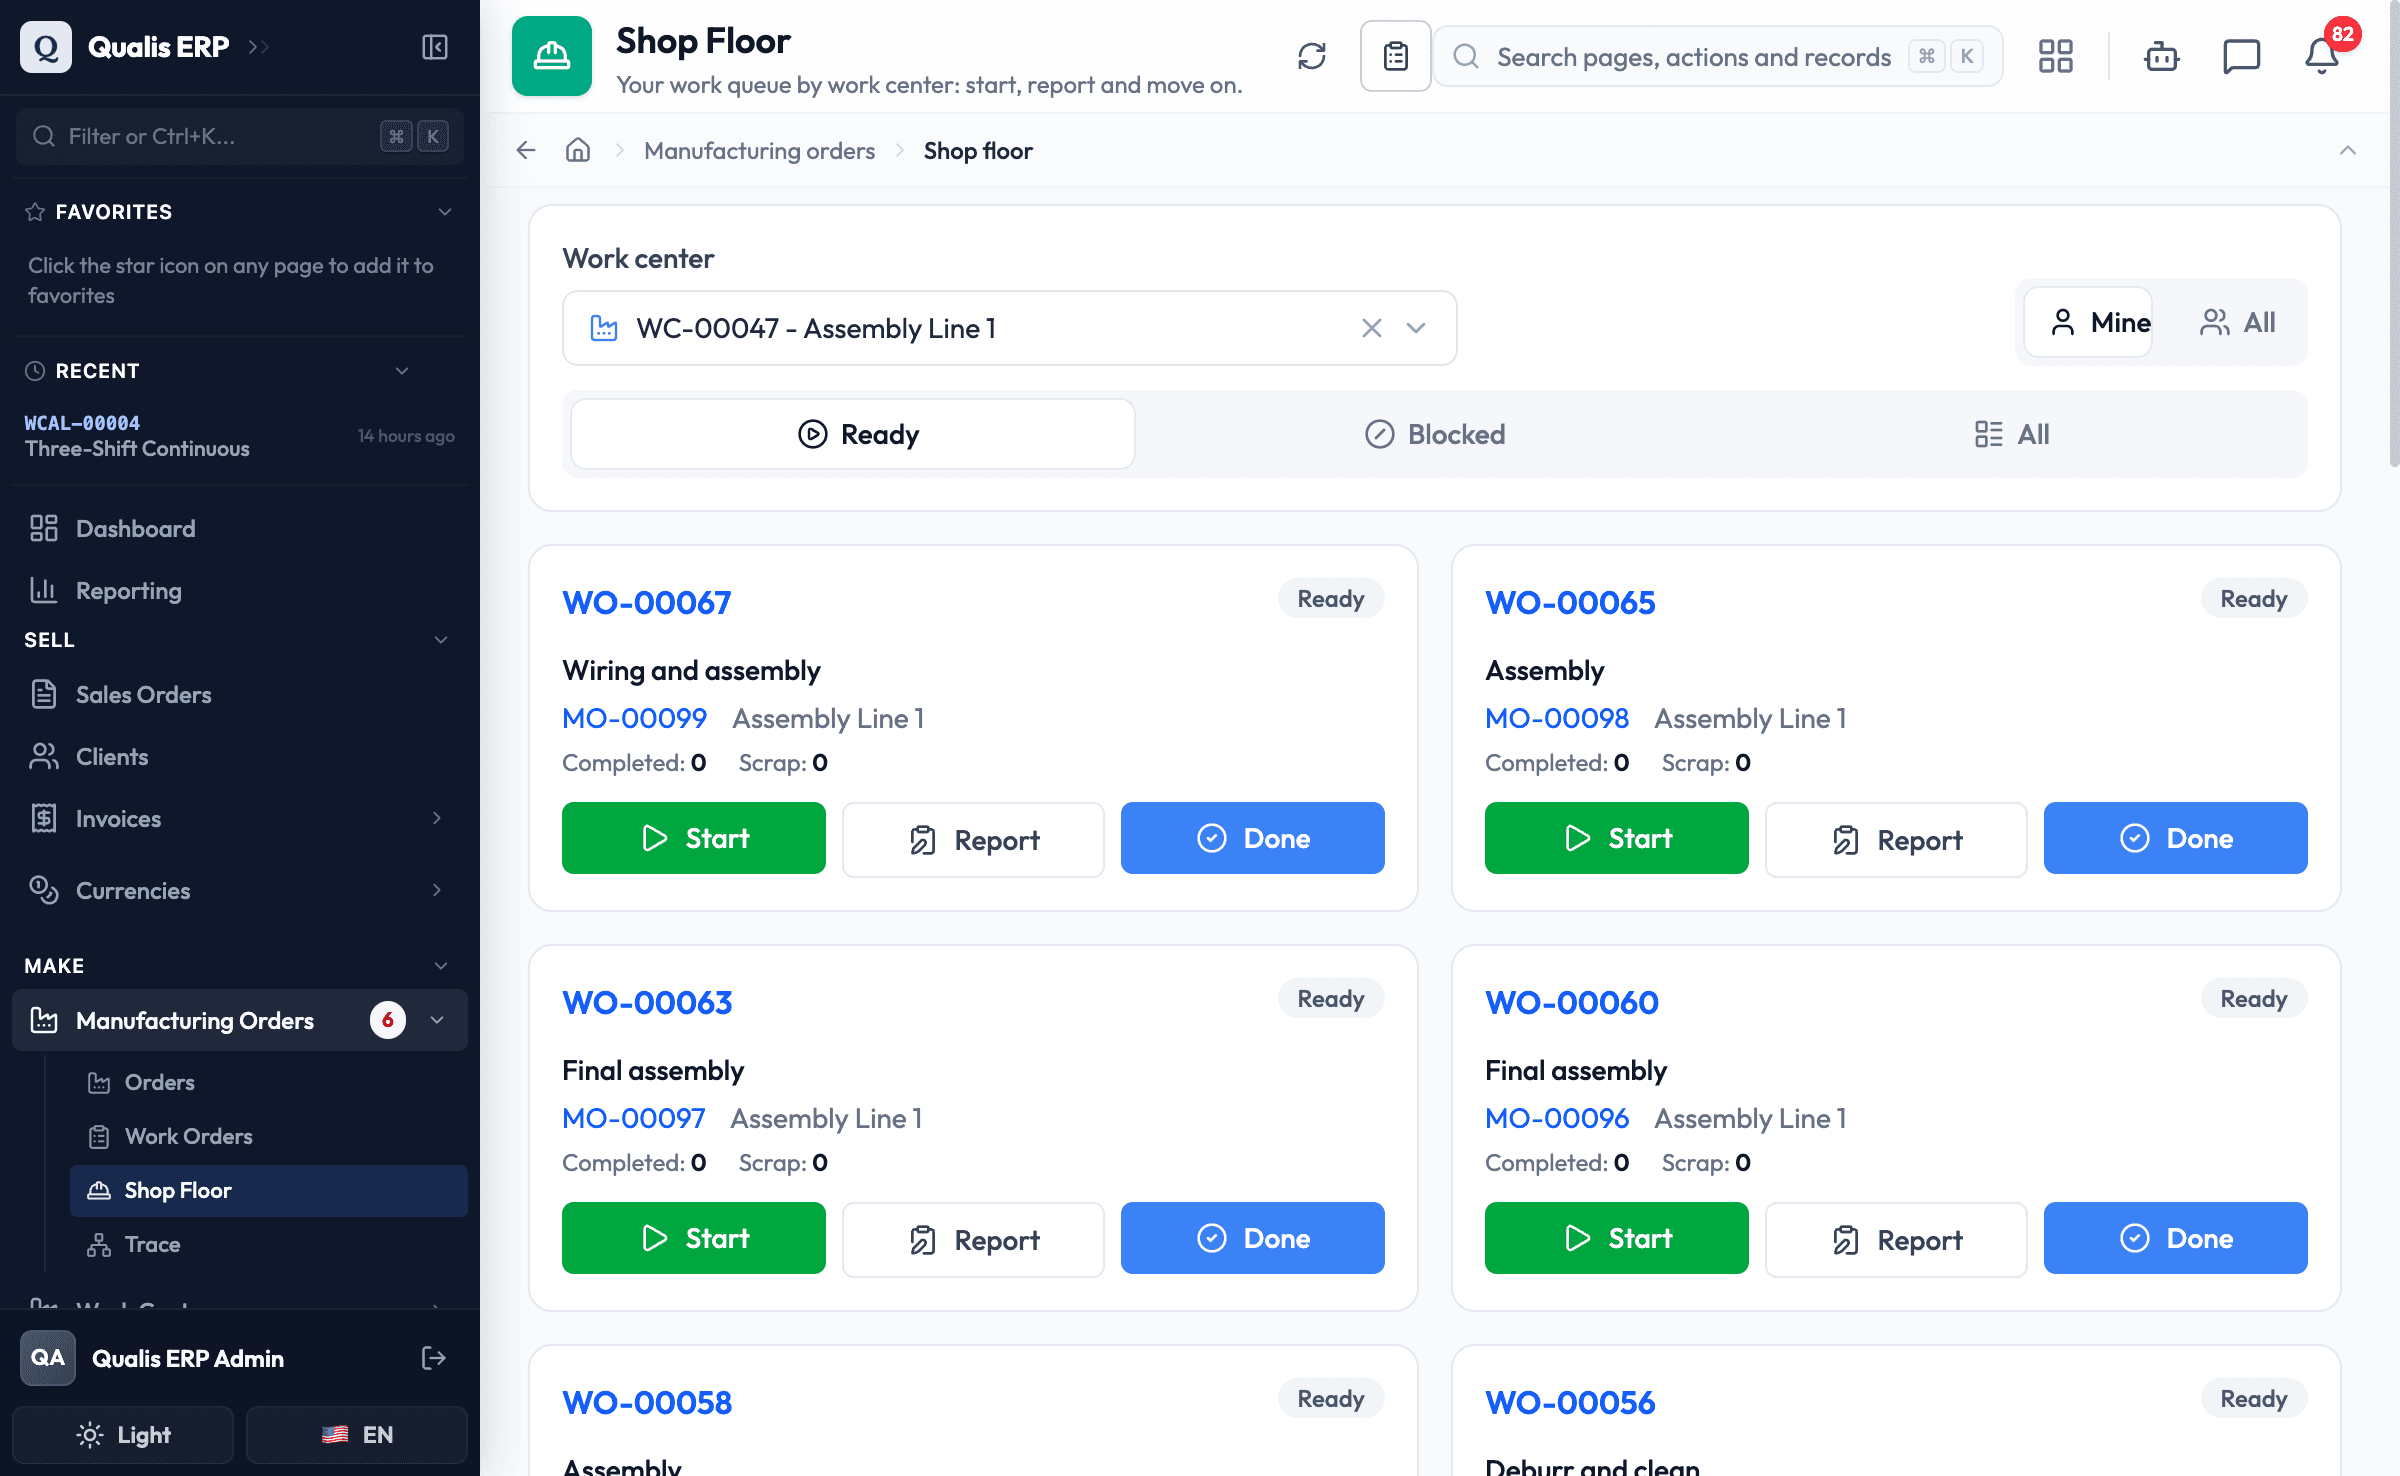This screenshot has width=2400, height=1476.
Task: Select the Blocked tab
Action: 1435,434
